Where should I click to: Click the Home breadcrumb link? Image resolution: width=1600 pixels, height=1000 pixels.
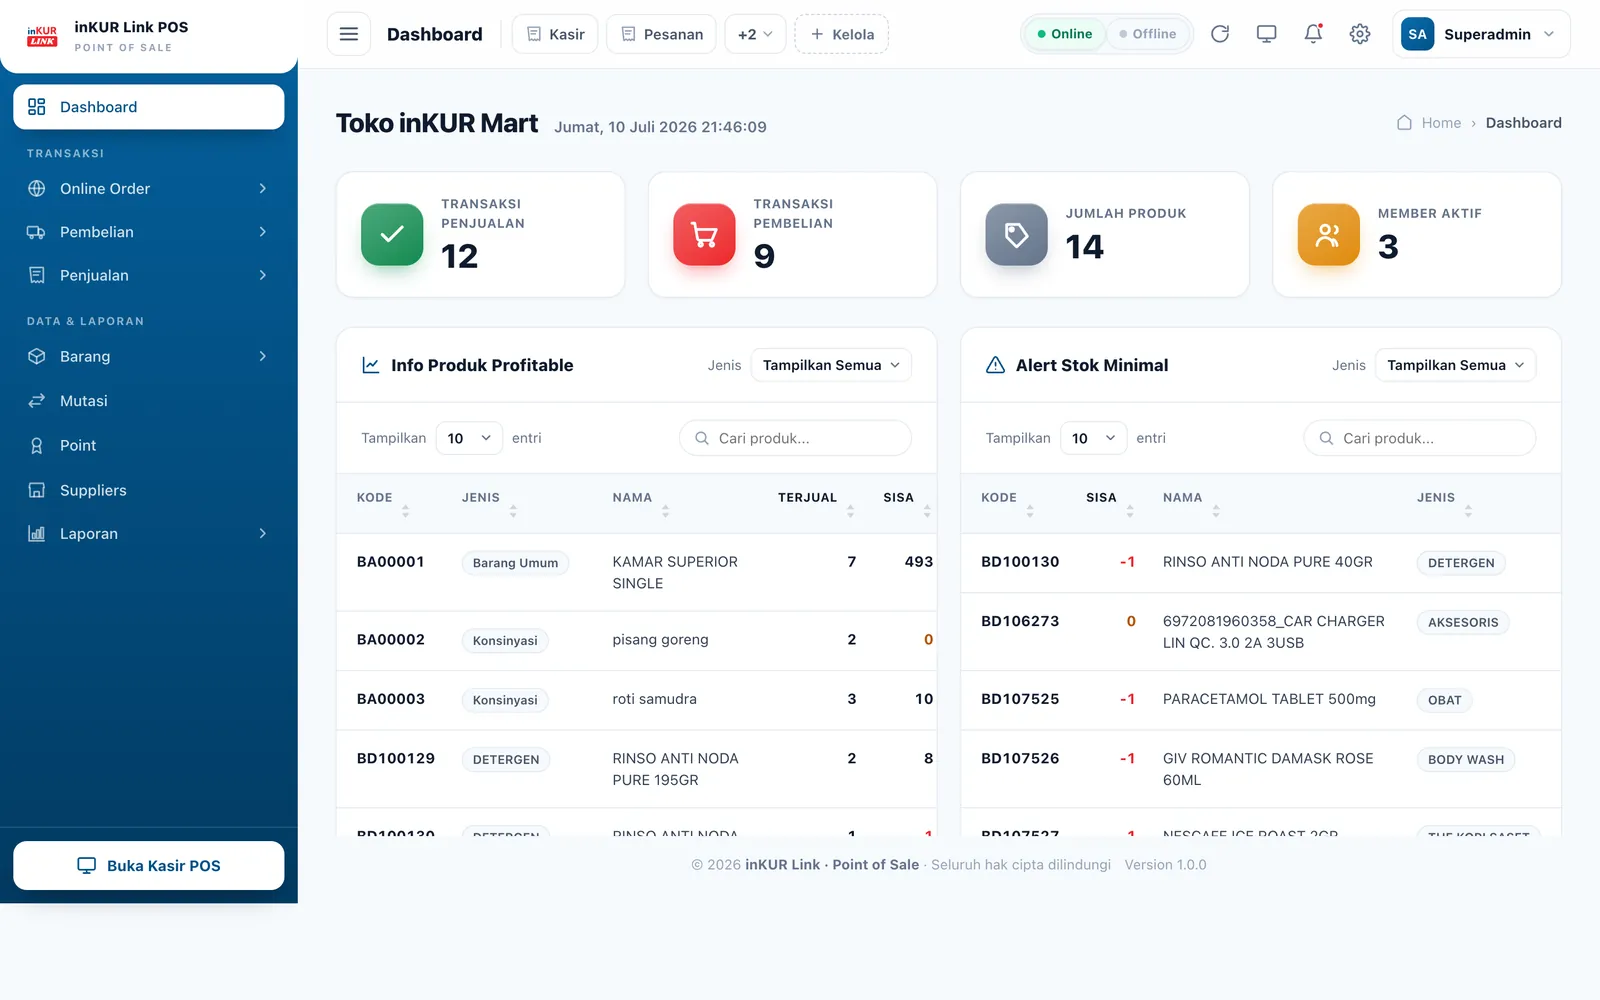pyautogui.click(x=1441, y=123)
